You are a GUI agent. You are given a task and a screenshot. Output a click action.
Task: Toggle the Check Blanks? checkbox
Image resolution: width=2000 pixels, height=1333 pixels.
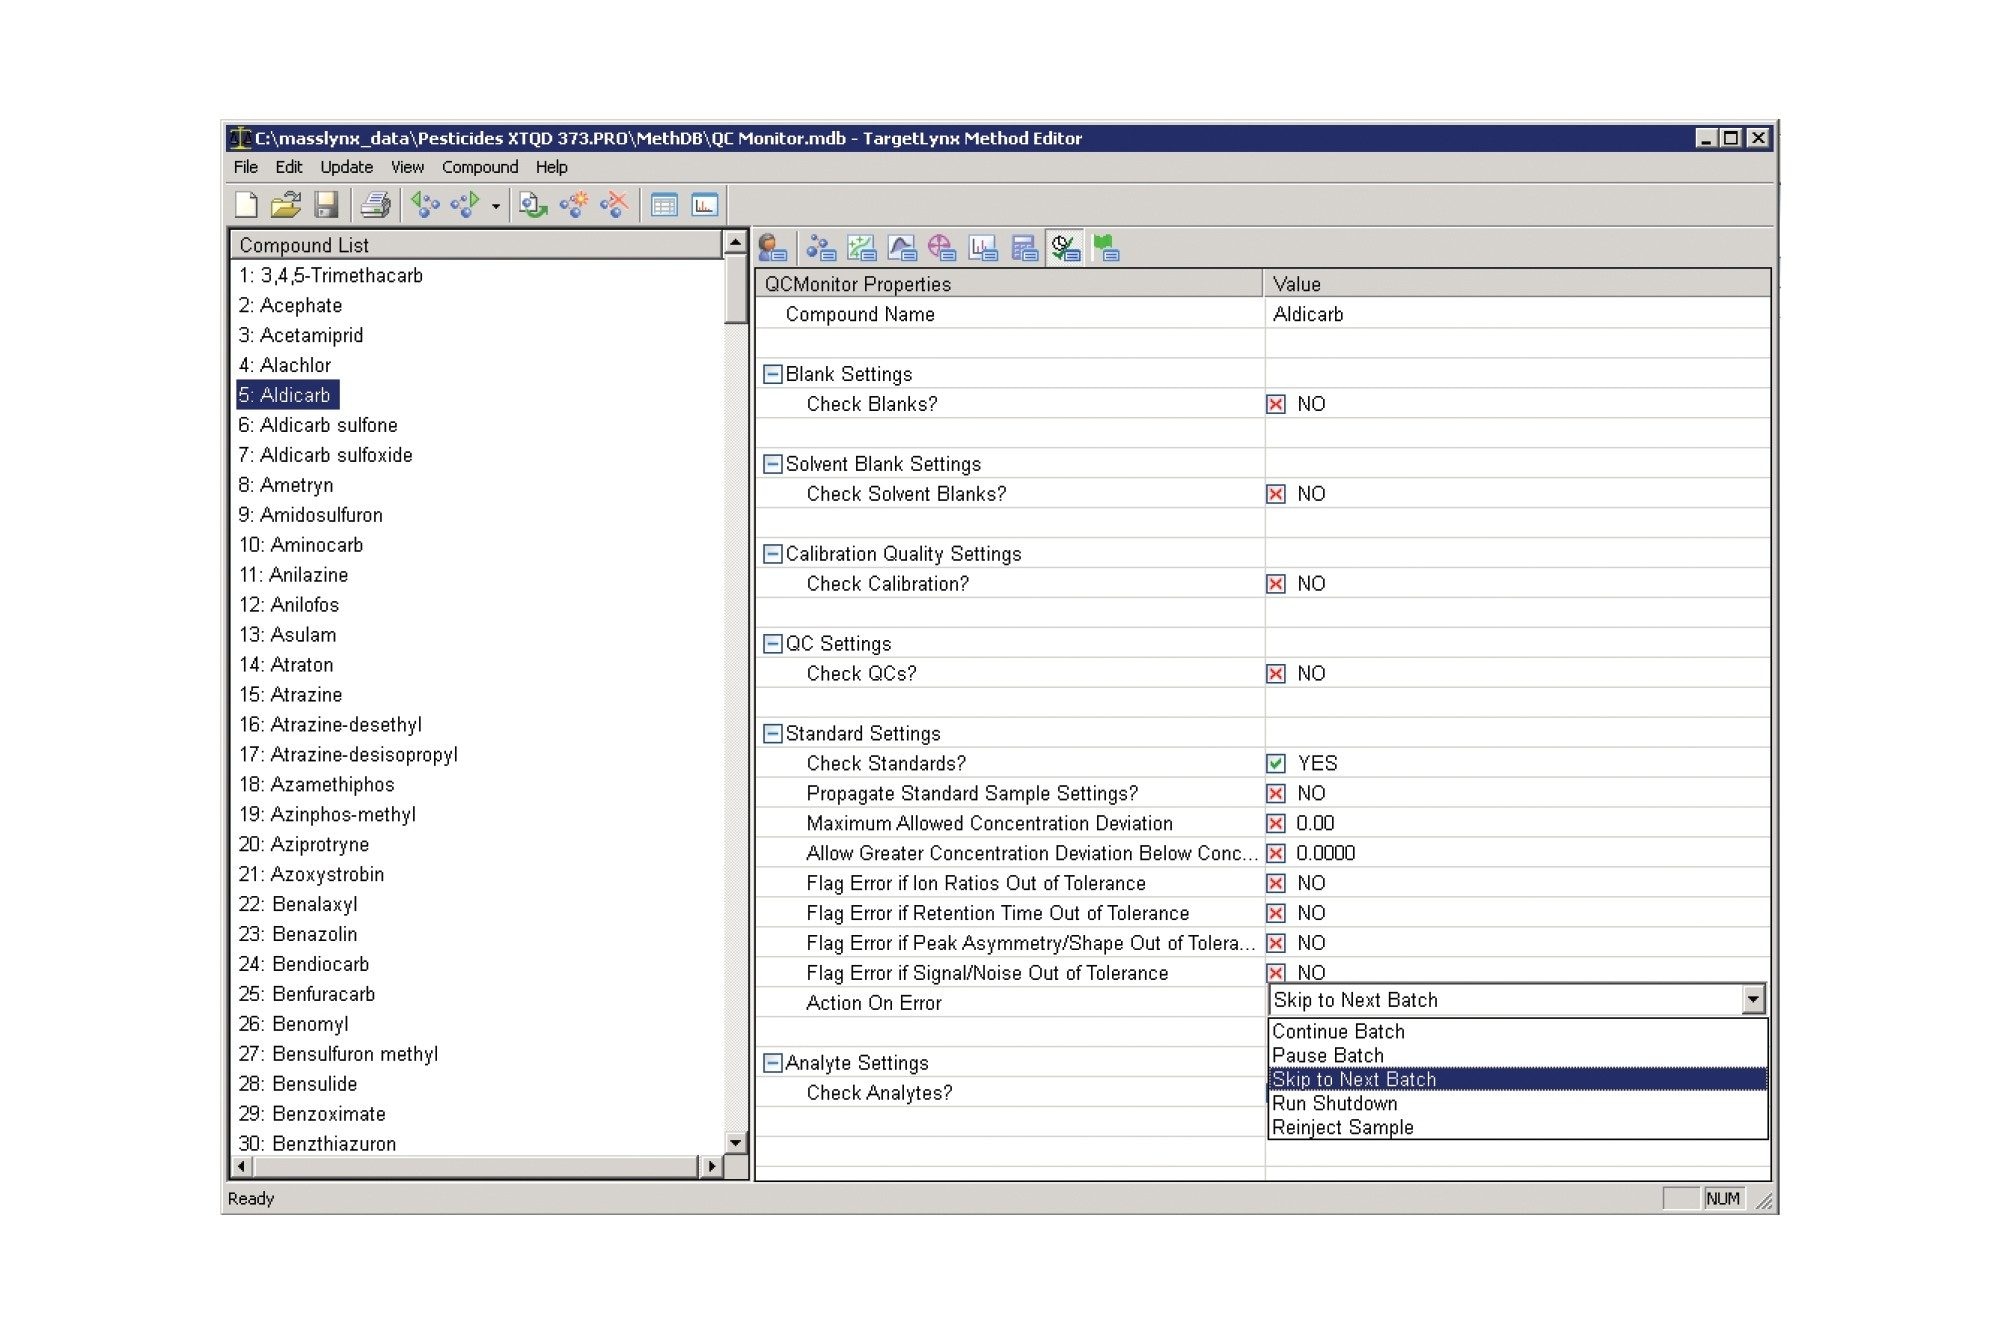click(1276, 404)
